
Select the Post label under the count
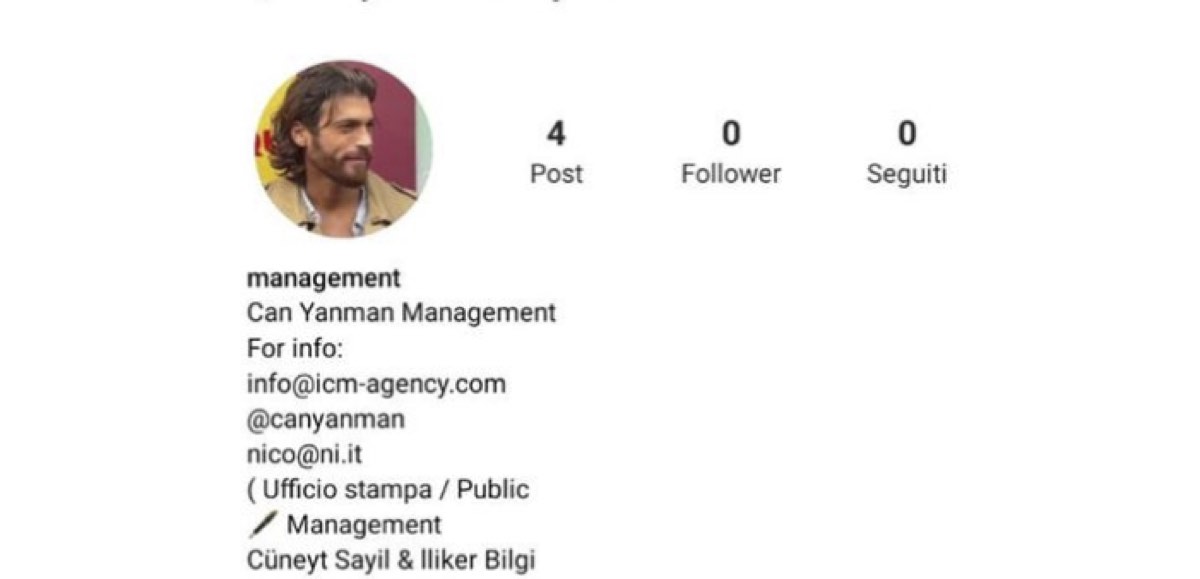(x=556, y=174)
